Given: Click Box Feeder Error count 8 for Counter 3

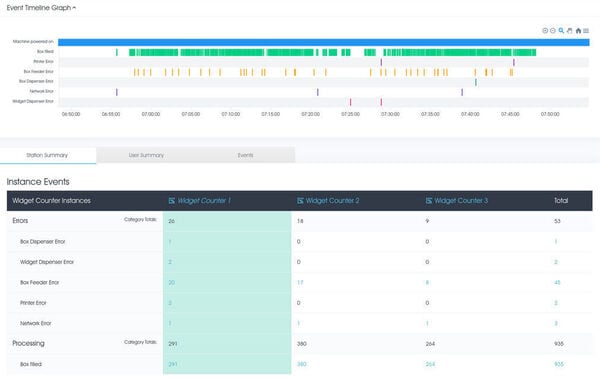Looking at the screenshot, I should 427,282.
